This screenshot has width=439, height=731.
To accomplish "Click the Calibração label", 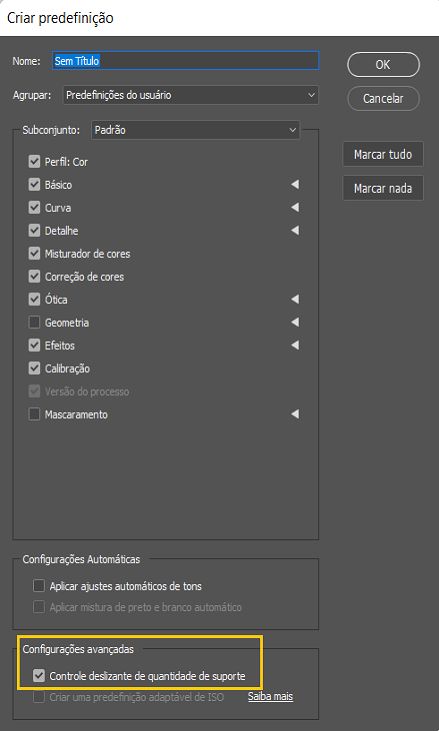I will (x=67, y=369).
